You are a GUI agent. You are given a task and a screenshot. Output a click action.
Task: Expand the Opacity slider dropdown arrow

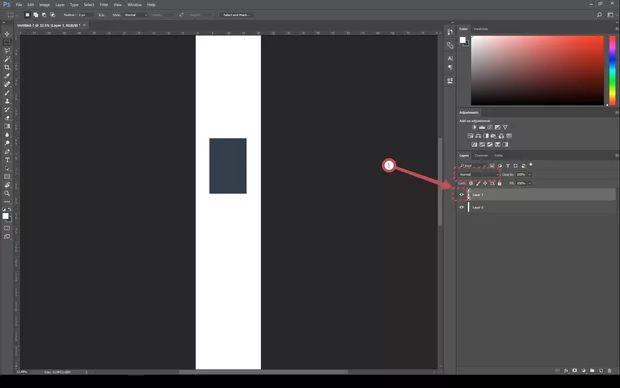coord(530,174)
